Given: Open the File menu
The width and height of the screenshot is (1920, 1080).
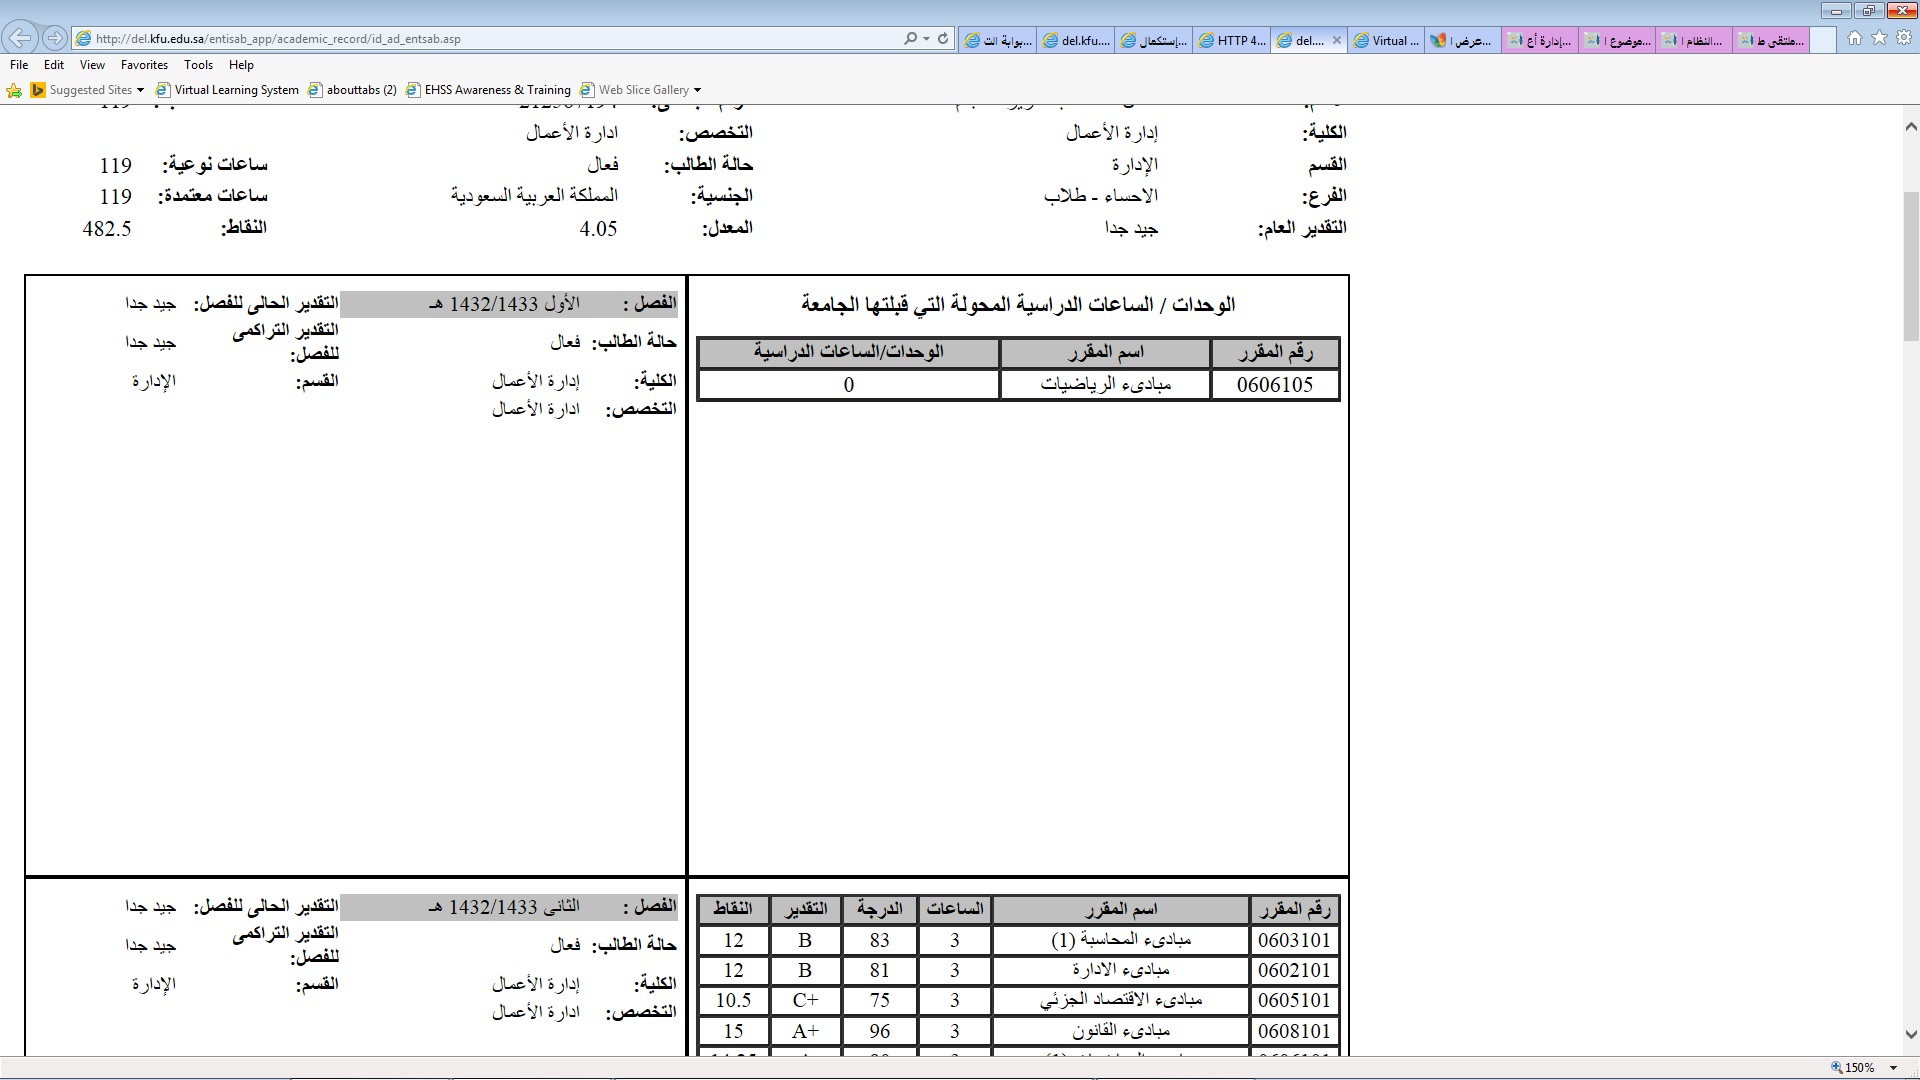Looking at the screenshot, I should 19,65.
